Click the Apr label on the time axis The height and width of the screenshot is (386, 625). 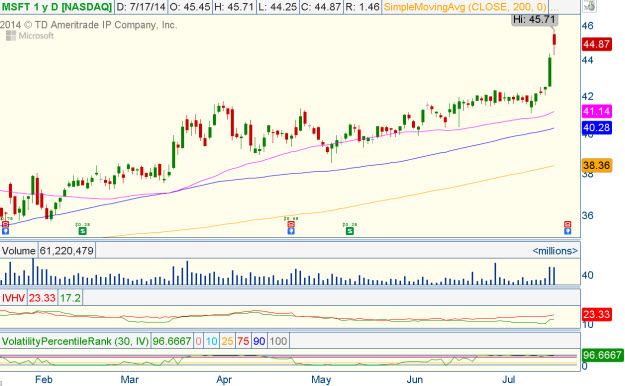pos(224,380)
